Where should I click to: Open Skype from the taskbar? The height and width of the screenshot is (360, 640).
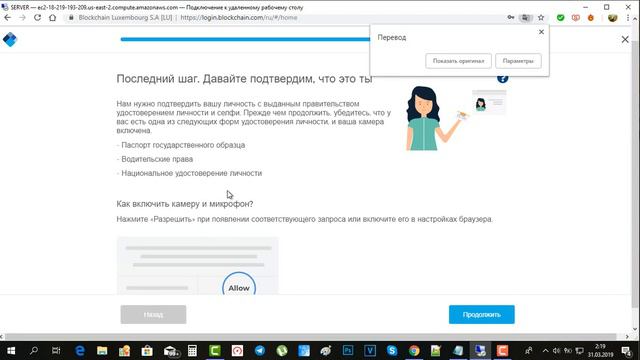click(392, 351)
